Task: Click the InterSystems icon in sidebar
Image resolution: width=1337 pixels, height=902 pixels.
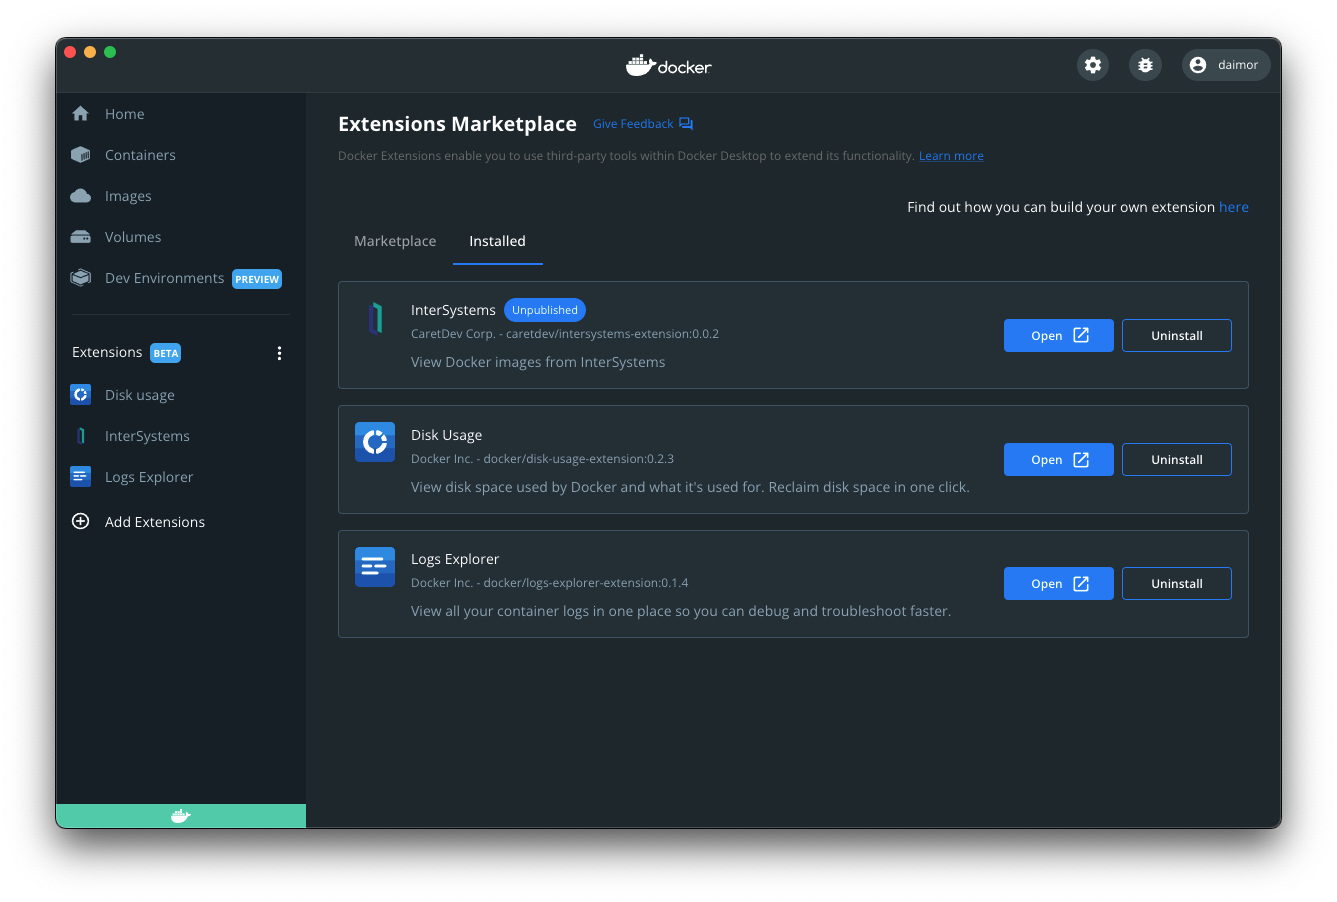Action: [81, 436]
